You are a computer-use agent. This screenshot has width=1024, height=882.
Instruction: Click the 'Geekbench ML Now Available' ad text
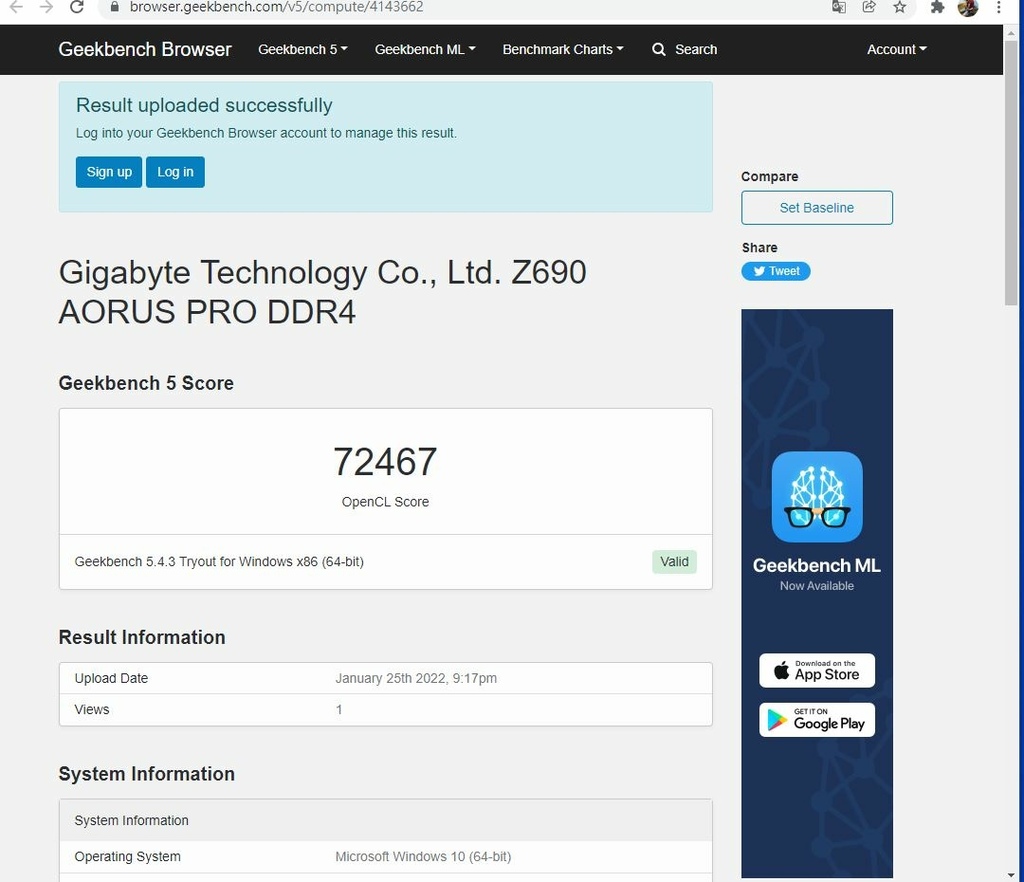[x=817, y=574]
